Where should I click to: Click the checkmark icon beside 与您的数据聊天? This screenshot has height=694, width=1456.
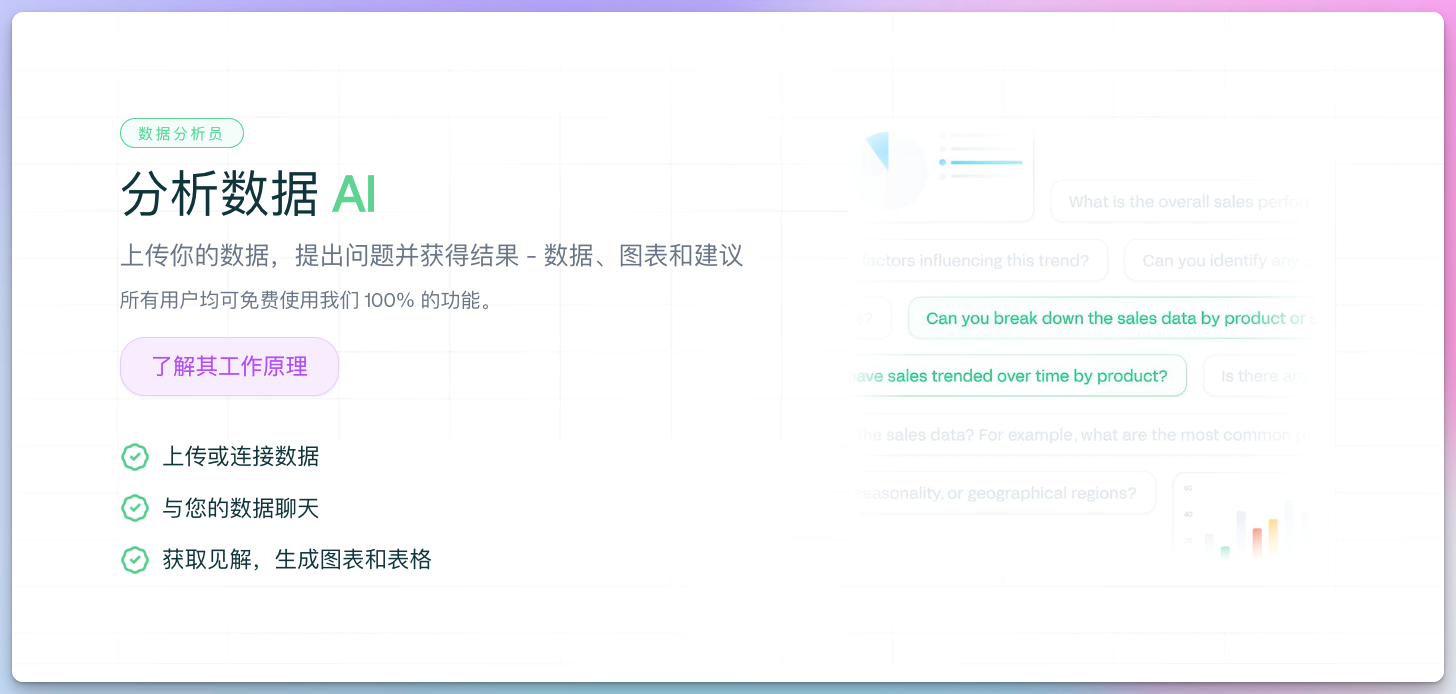(135, 508)
